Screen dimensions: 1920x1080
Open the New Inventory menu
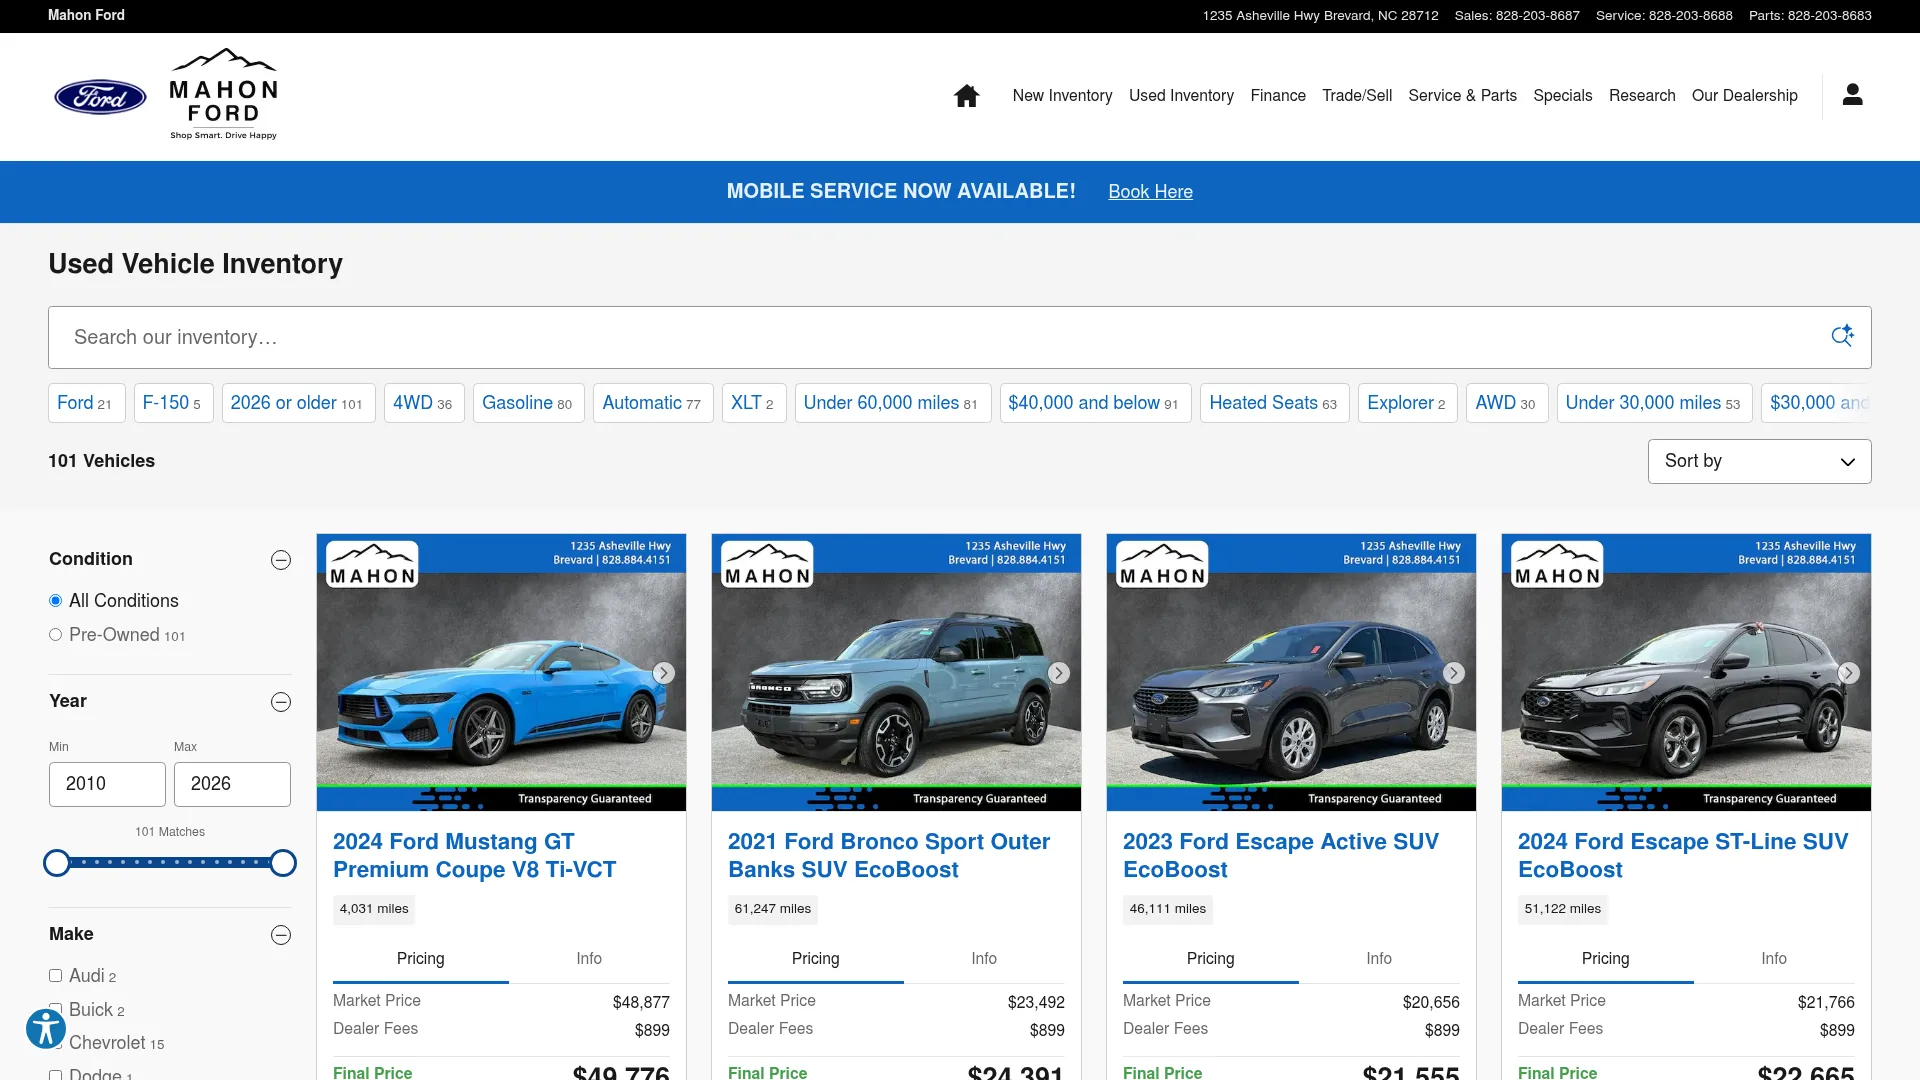coord(1062,96)
